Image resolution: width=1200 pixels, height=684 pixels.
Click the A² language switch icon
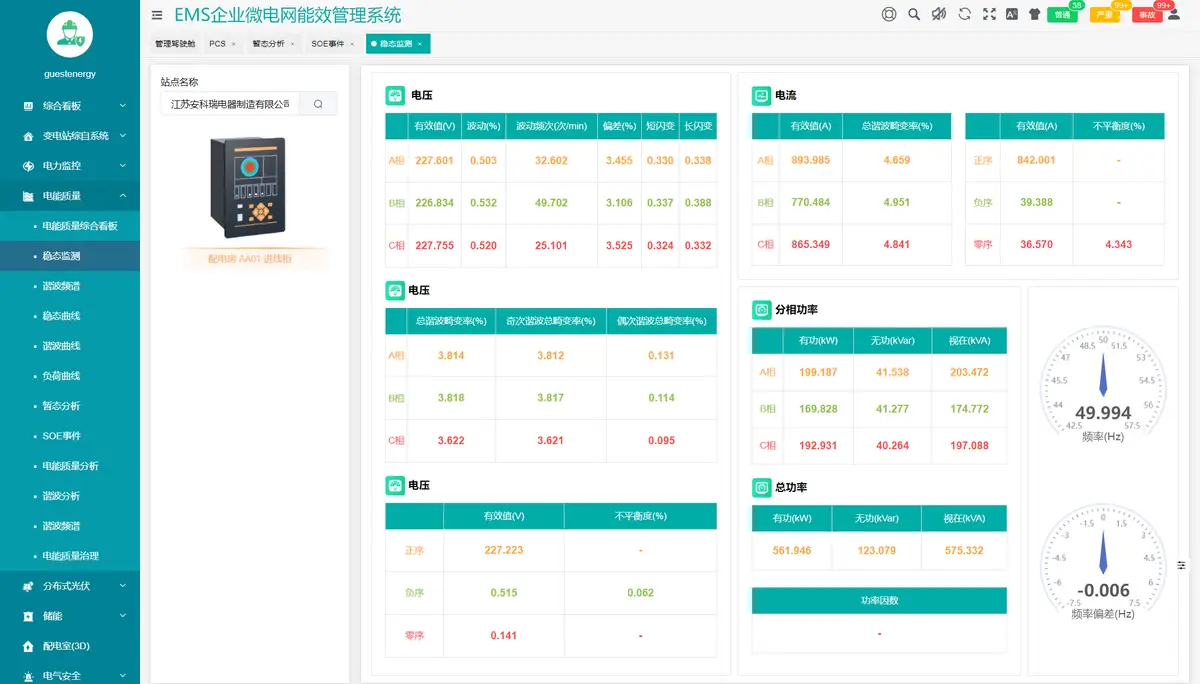point(1012,14)
